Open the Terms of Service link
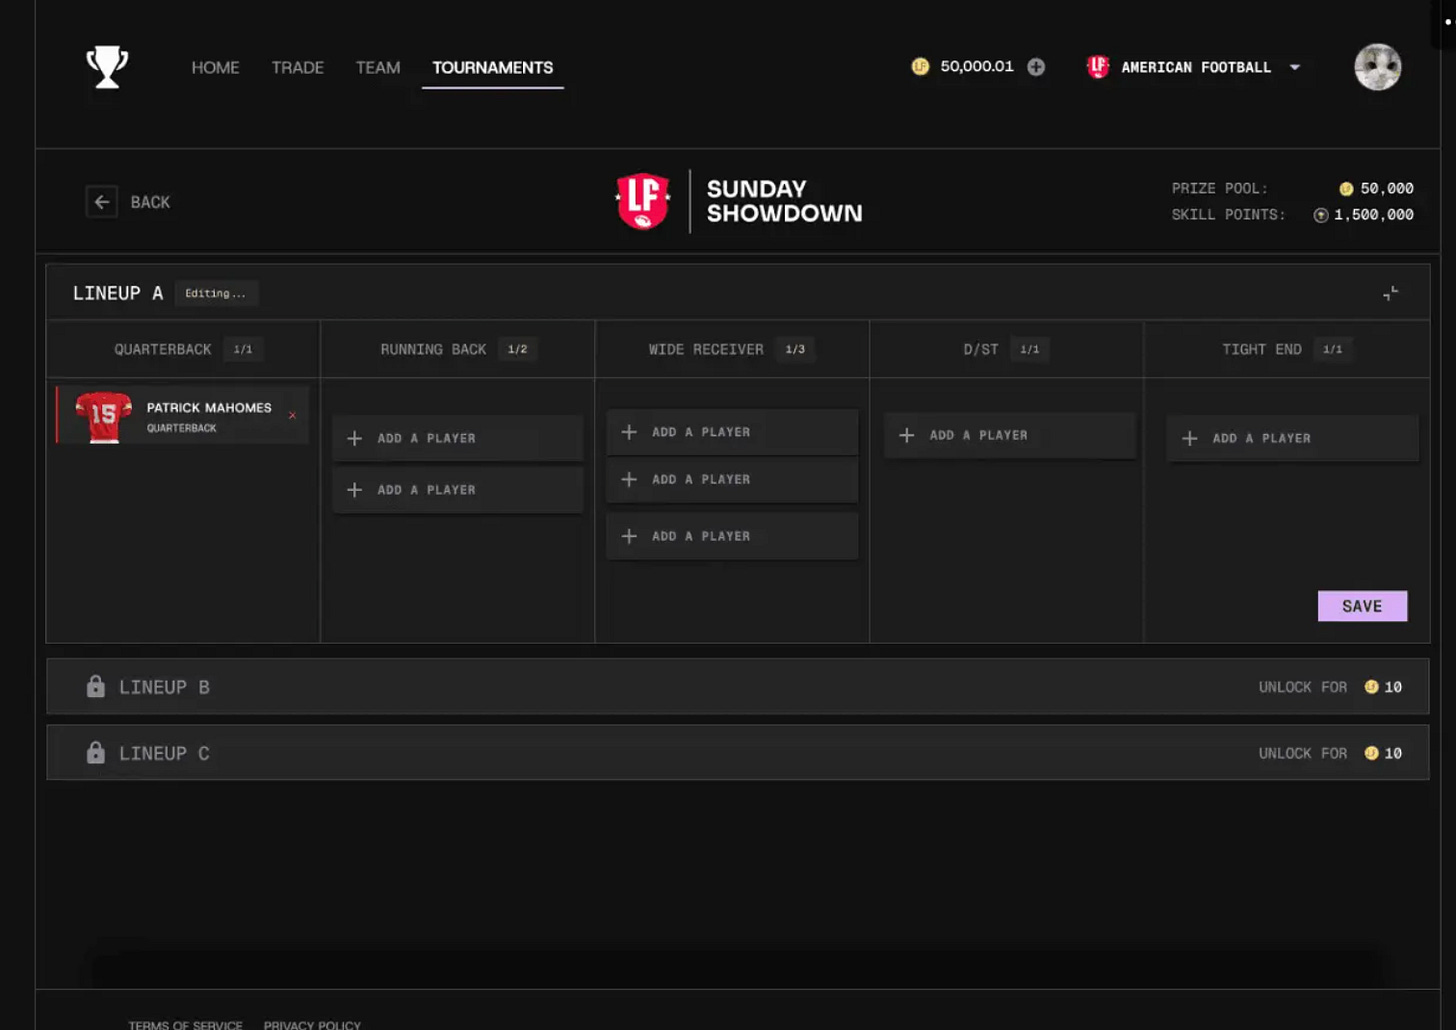The width and height of the screenshot is (1456, 1030). tap(185, 1024)
